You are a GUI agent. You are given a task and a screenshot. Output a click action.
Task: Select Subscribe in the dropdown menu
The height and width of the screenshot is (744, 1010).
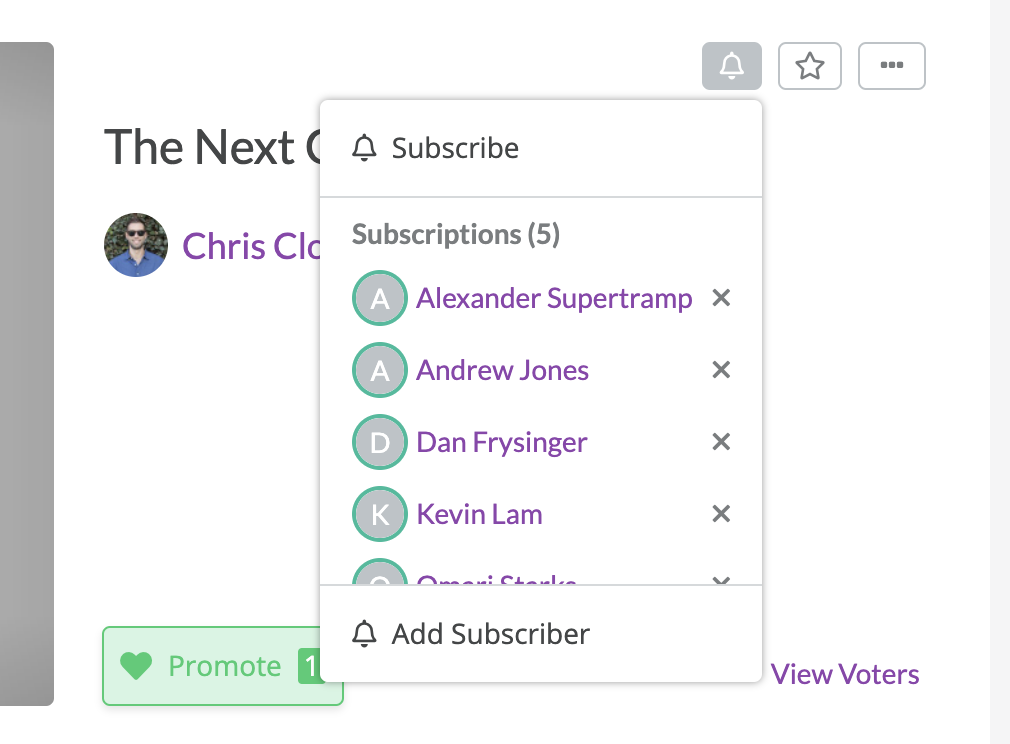click(541, 148)
